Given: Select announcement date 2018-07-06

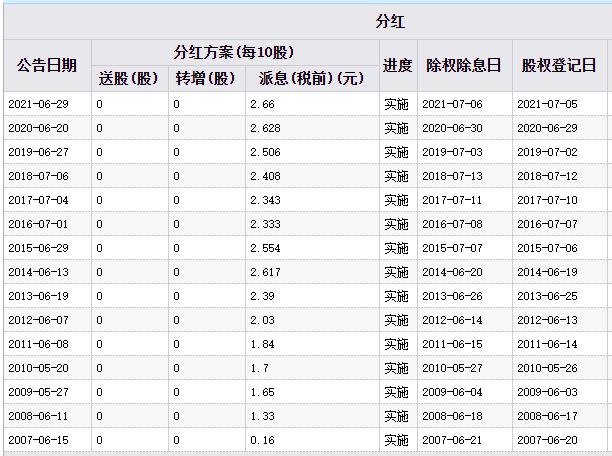Looking at the screenshot, I should (x=38, y=176).
